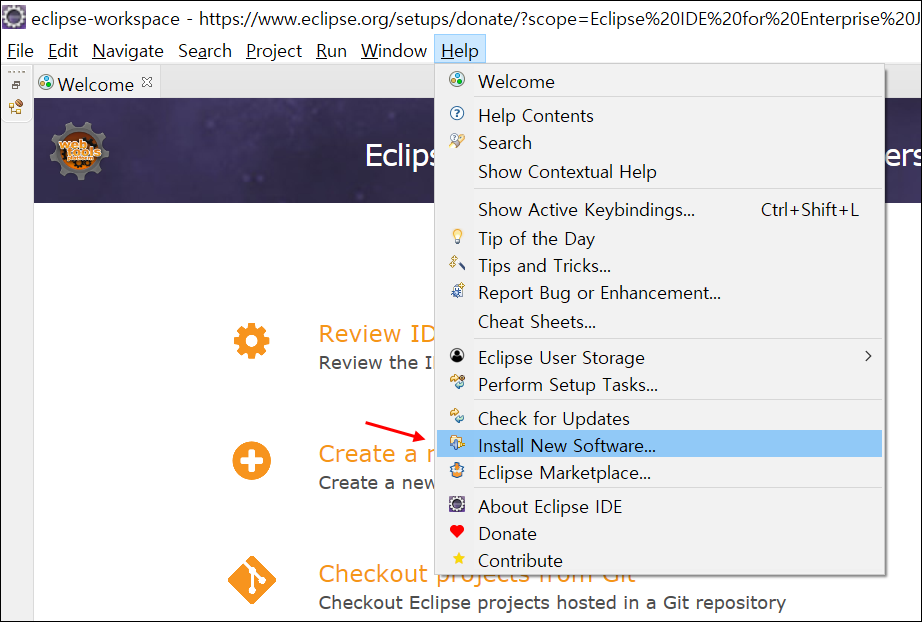
Task: Click the Install New Software icon
Action: tap(457, 443)
